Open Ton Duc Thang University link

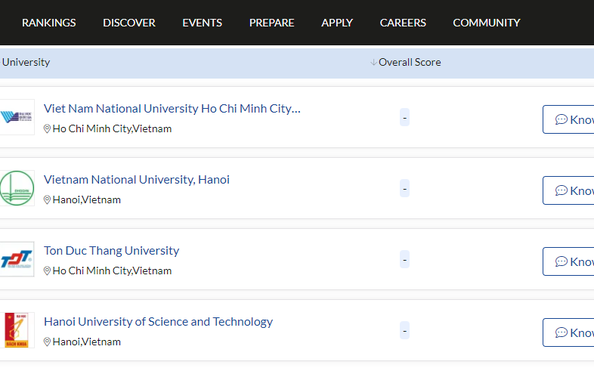[x=111, y=250]
